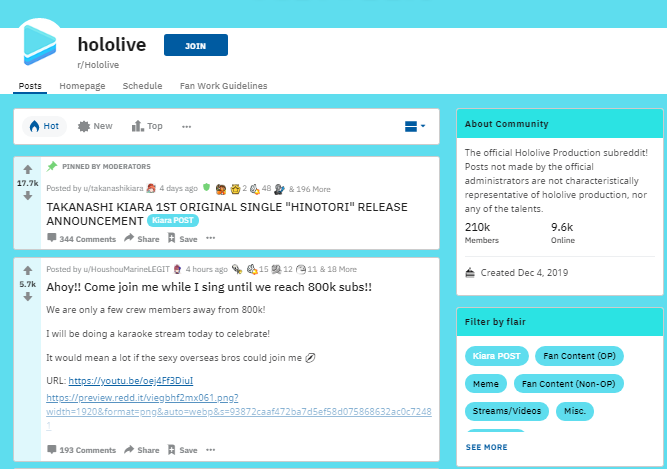This screenshot has width=667, height=469.
Task: Upvote the 800k subs karaoke post
Action: (x=28, y=270)
